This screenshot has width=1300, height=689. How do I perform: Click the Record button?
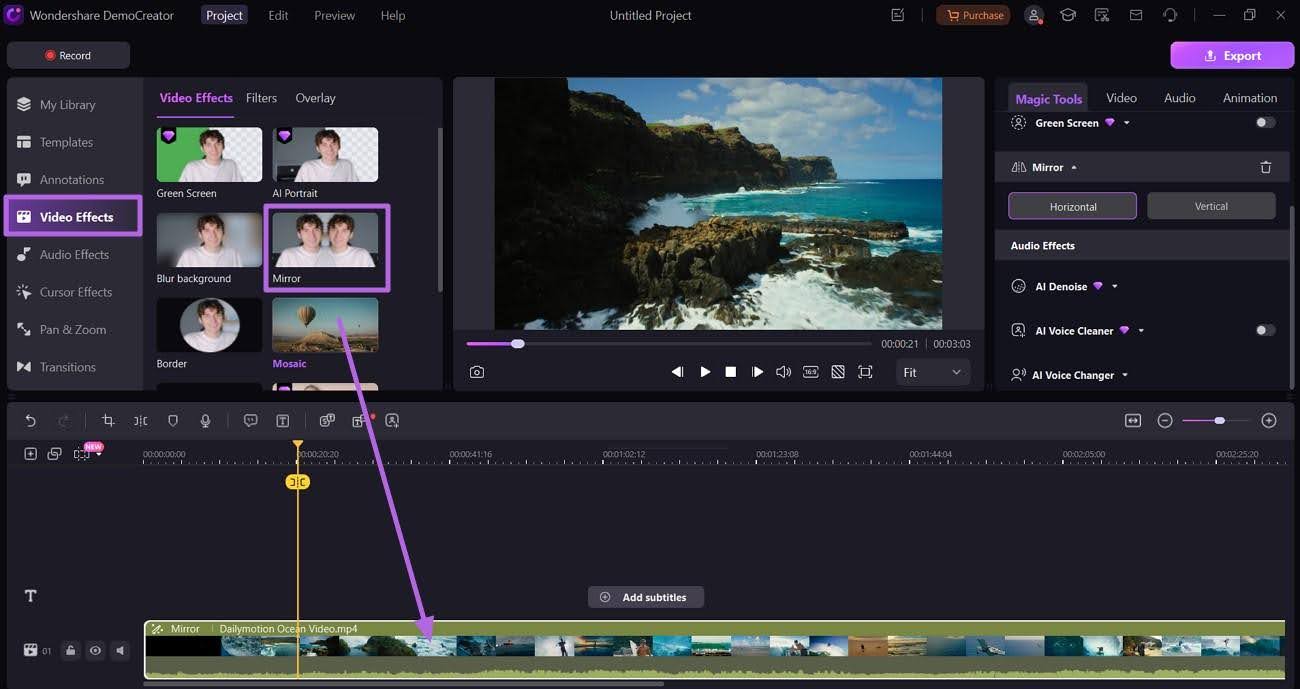tap(68, 55)
